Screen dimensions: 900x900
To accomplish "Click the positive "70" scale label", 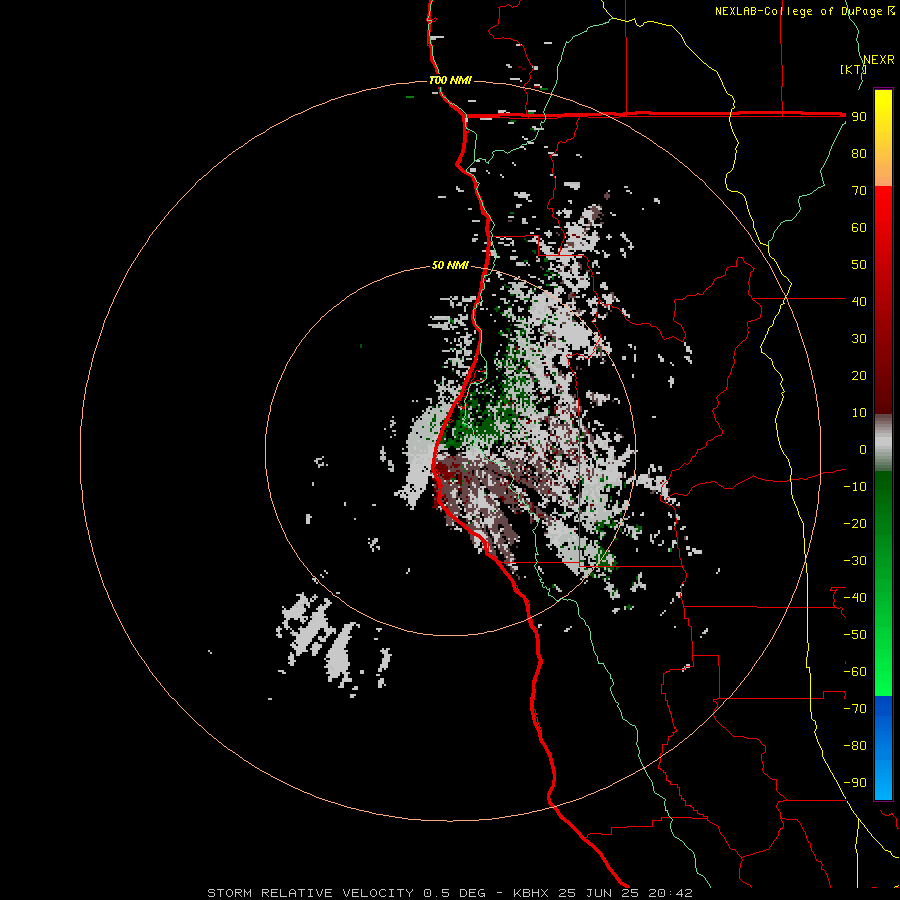I will point(859,191).
